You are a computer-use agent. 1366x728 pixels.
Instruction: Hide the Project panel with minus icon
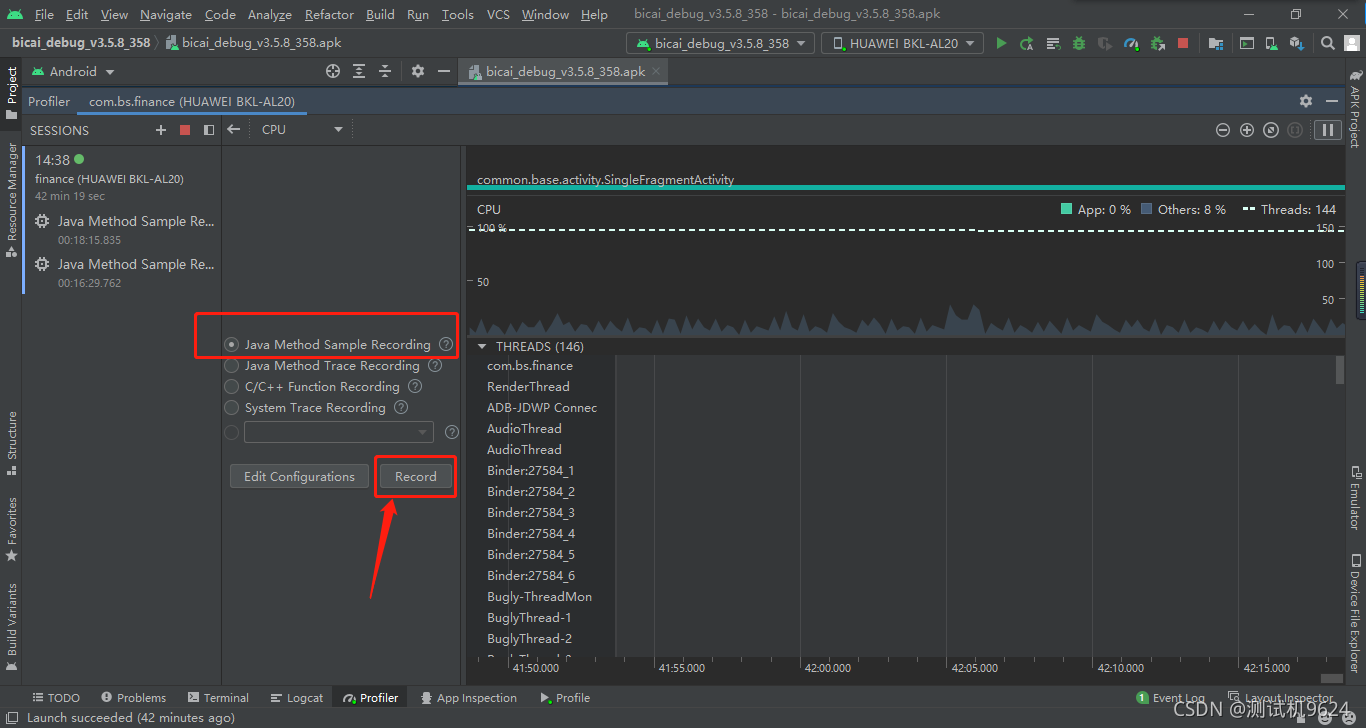pyautogui.click(x=444, y=72)
